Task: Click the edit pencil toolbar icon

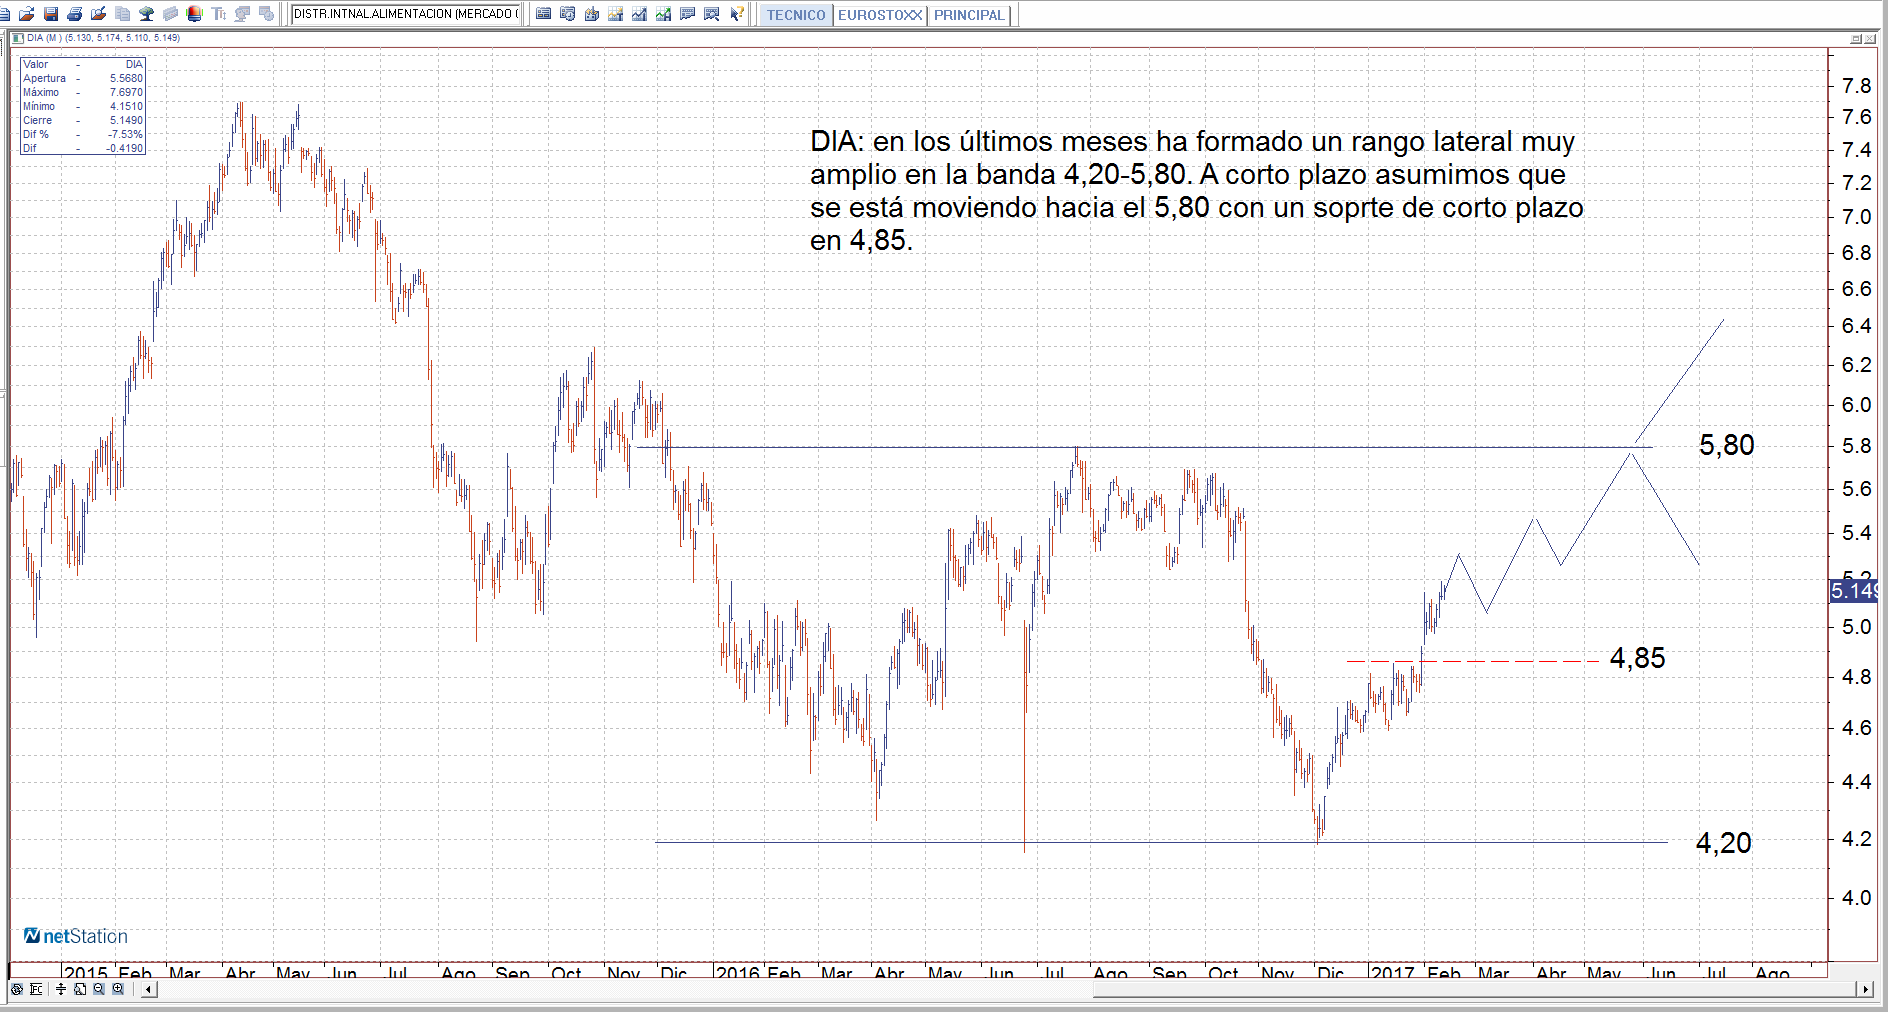Action: tap(99, 14)
